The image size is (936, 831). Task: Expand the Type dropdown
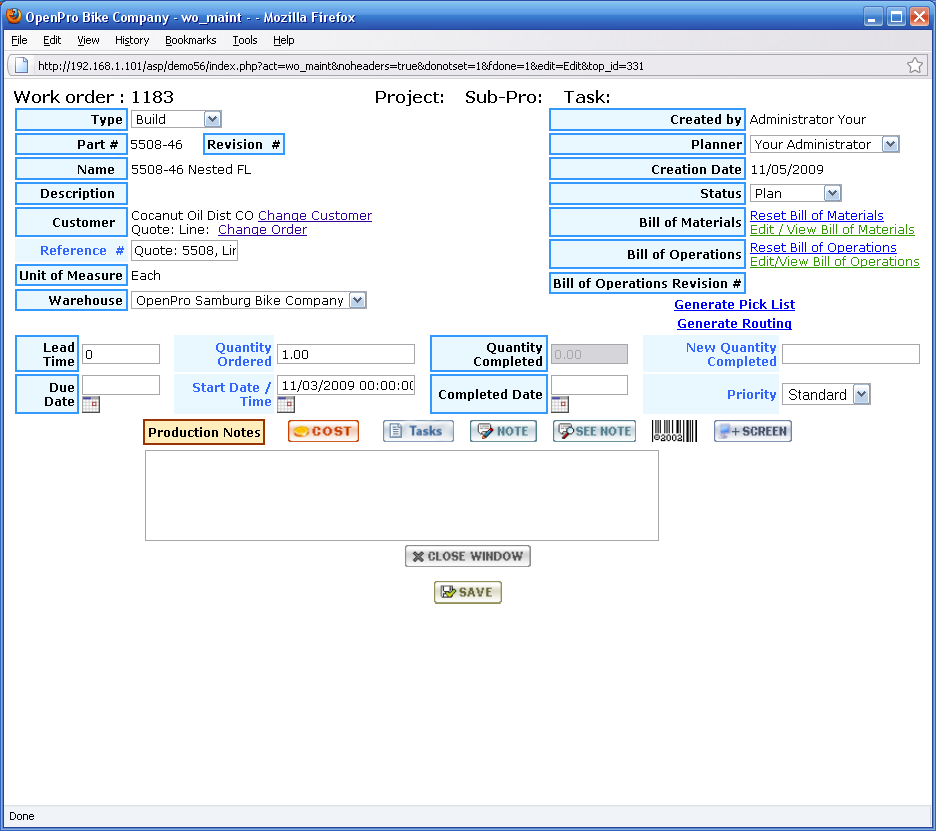176,120
